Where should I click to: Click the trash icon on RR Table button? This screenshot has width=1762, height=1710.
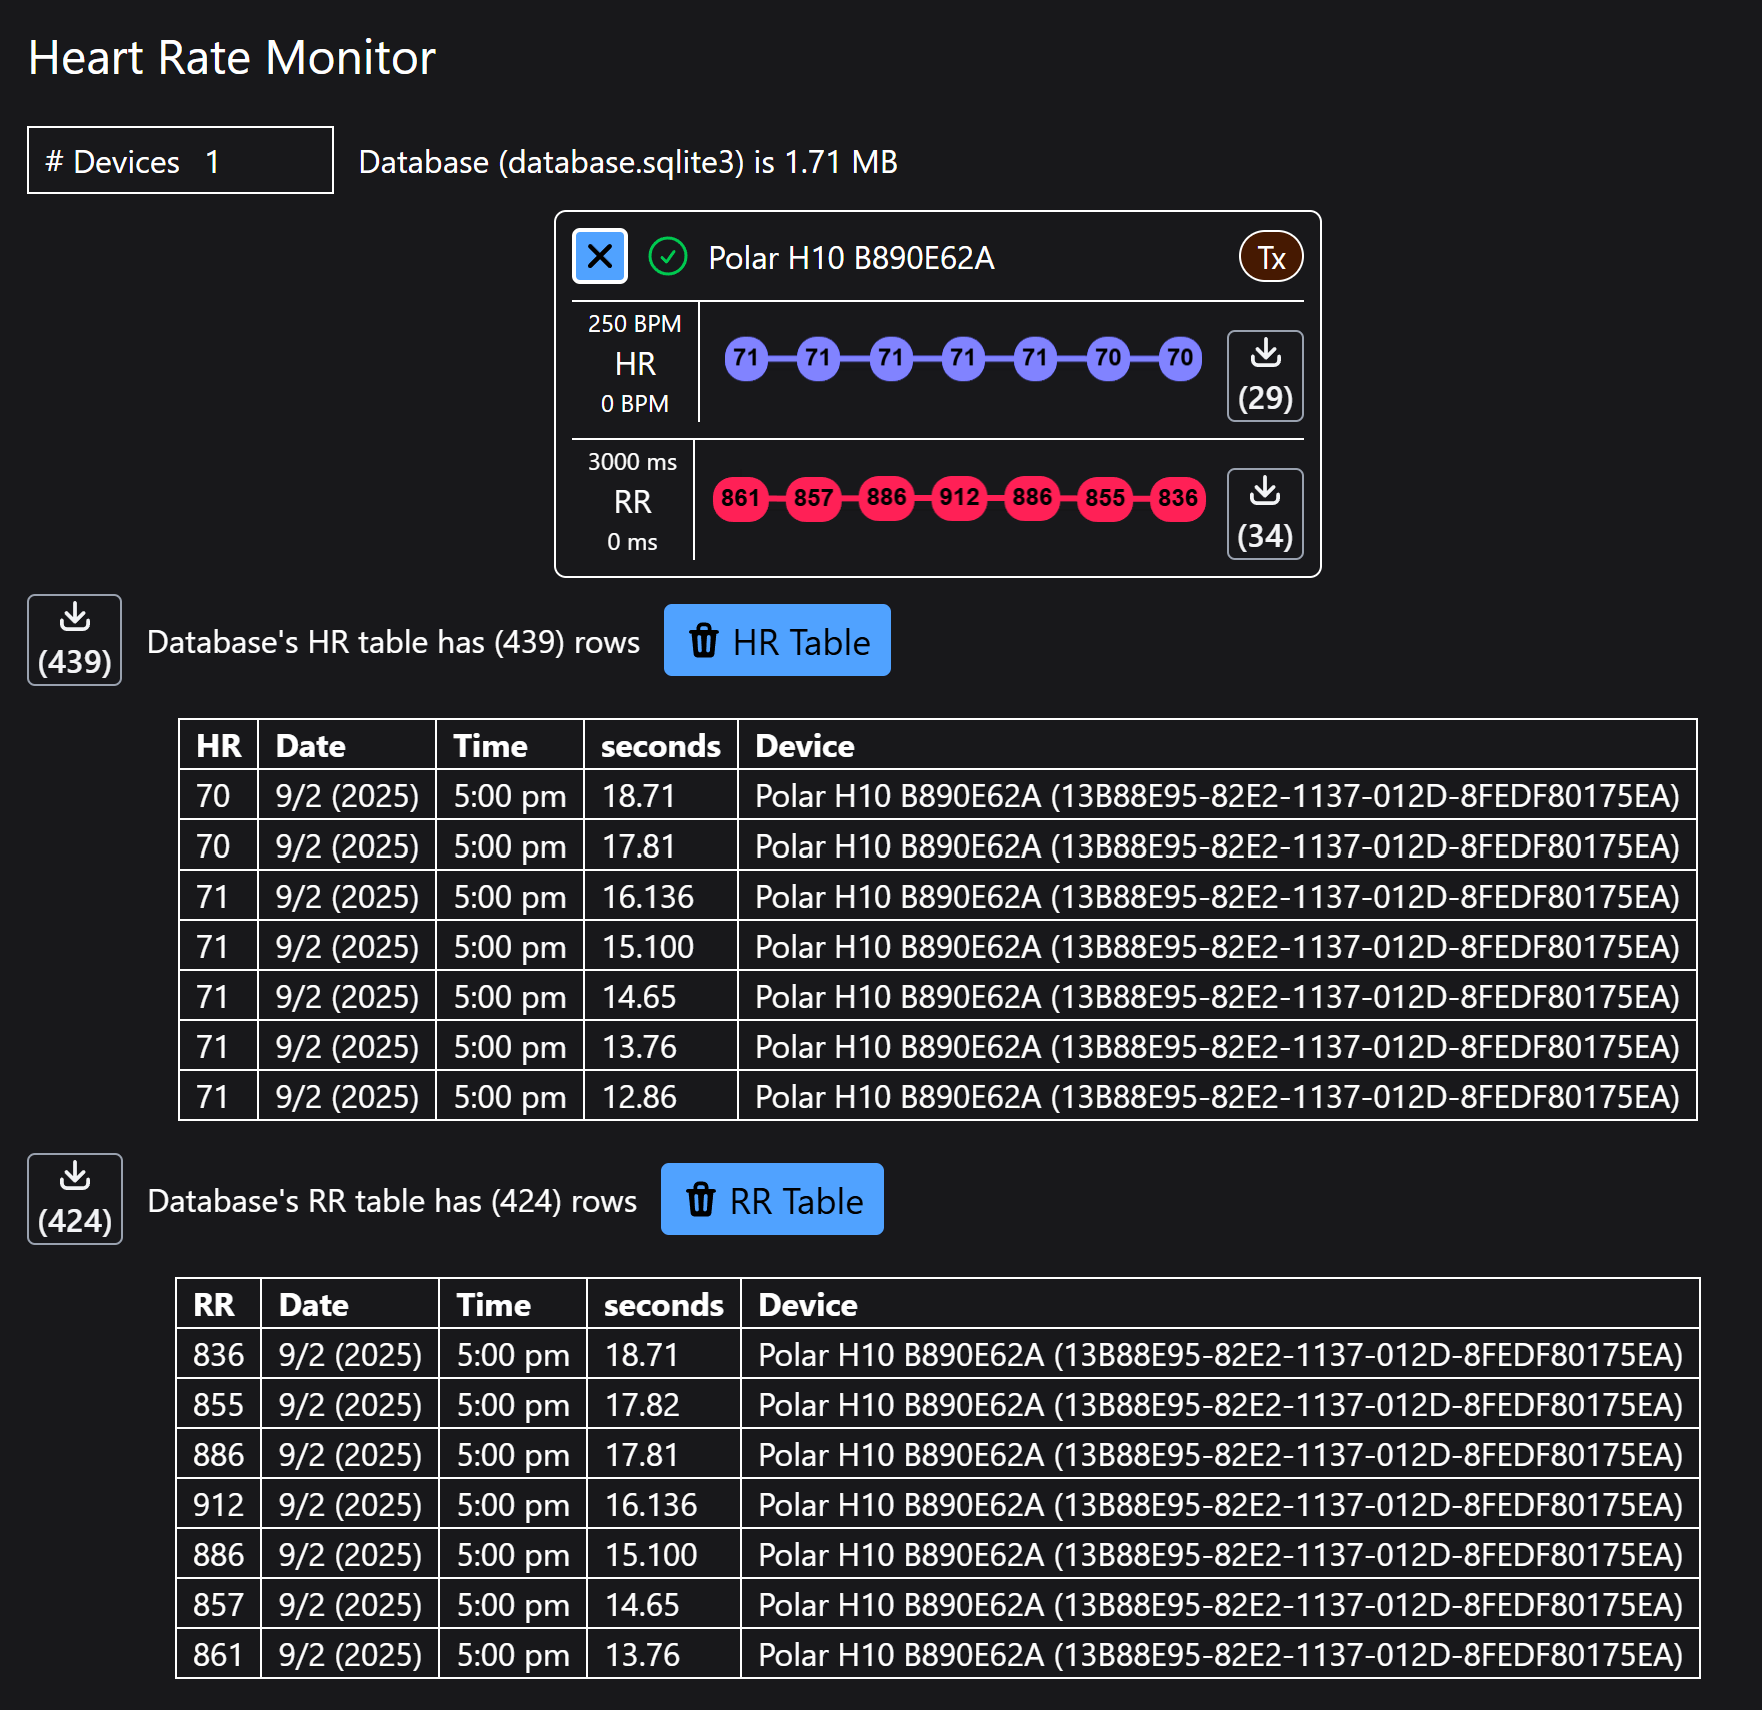click(700, 1200)
